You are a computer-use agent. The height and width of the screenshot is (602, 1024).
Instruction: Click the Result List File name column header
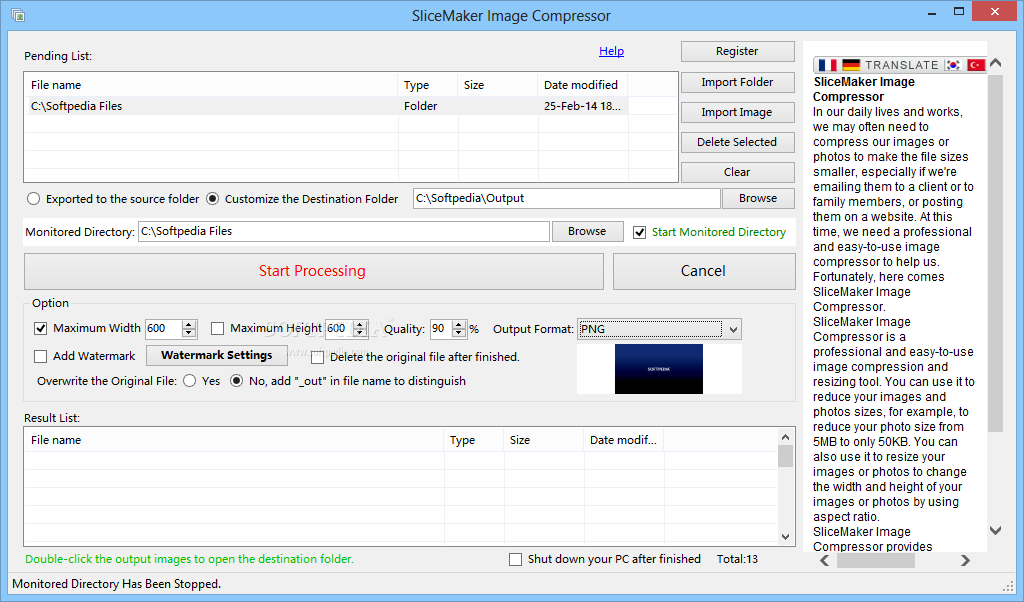click(234, 440)
